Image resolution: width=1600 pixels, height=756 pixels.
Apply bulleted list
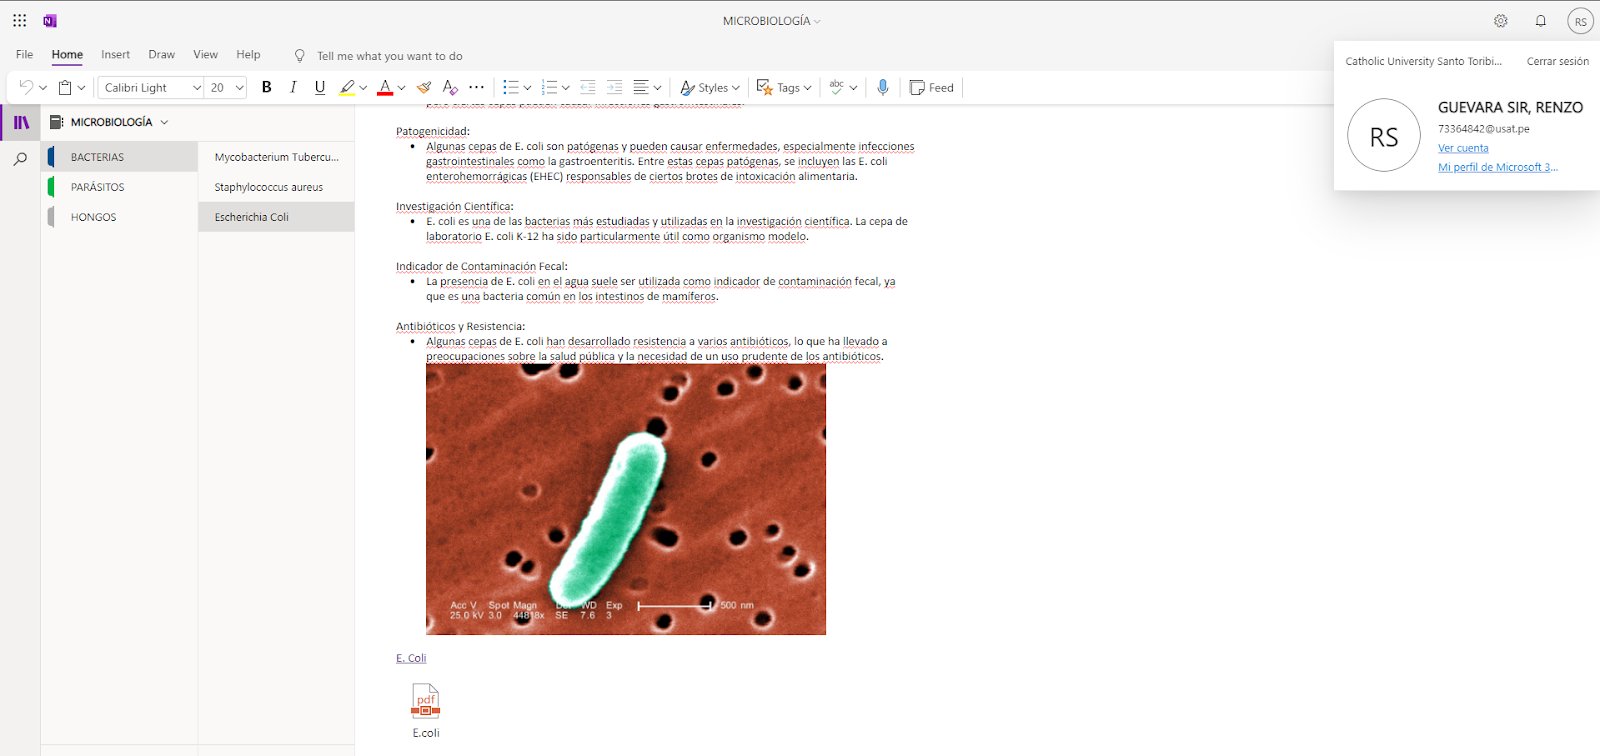click(511, 87)
